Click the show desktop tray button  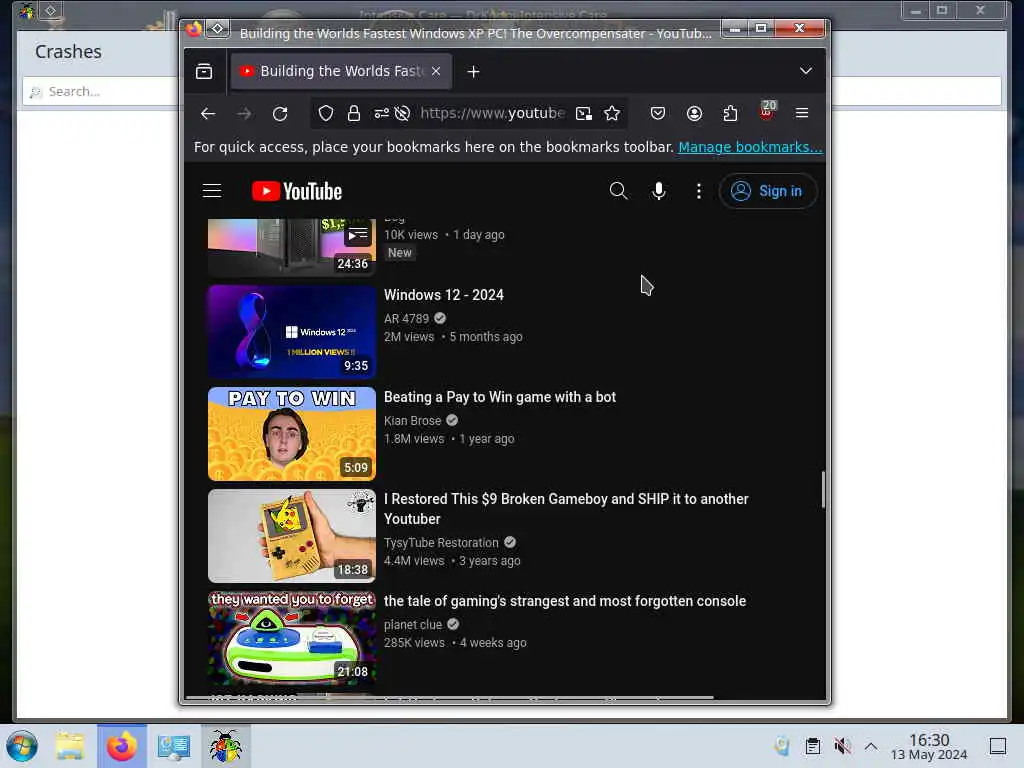[x=998, y=746]
